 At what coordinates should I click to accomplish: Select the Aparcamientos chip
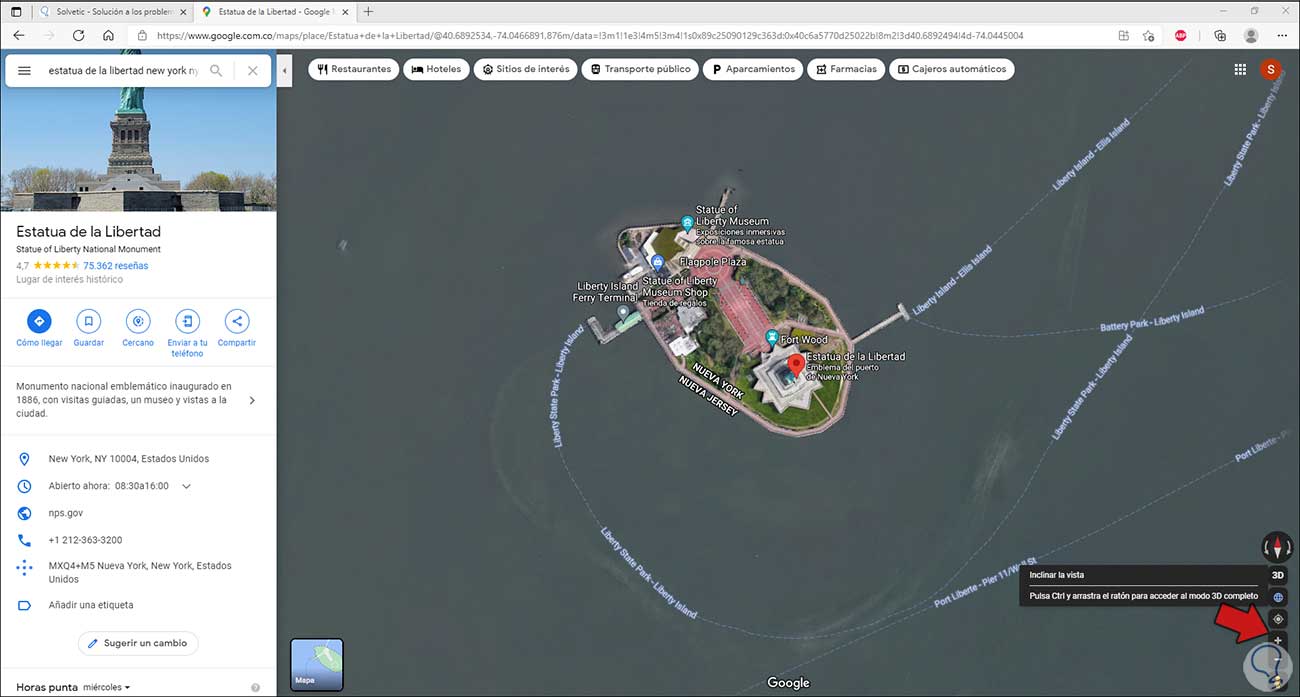point(753,70)
